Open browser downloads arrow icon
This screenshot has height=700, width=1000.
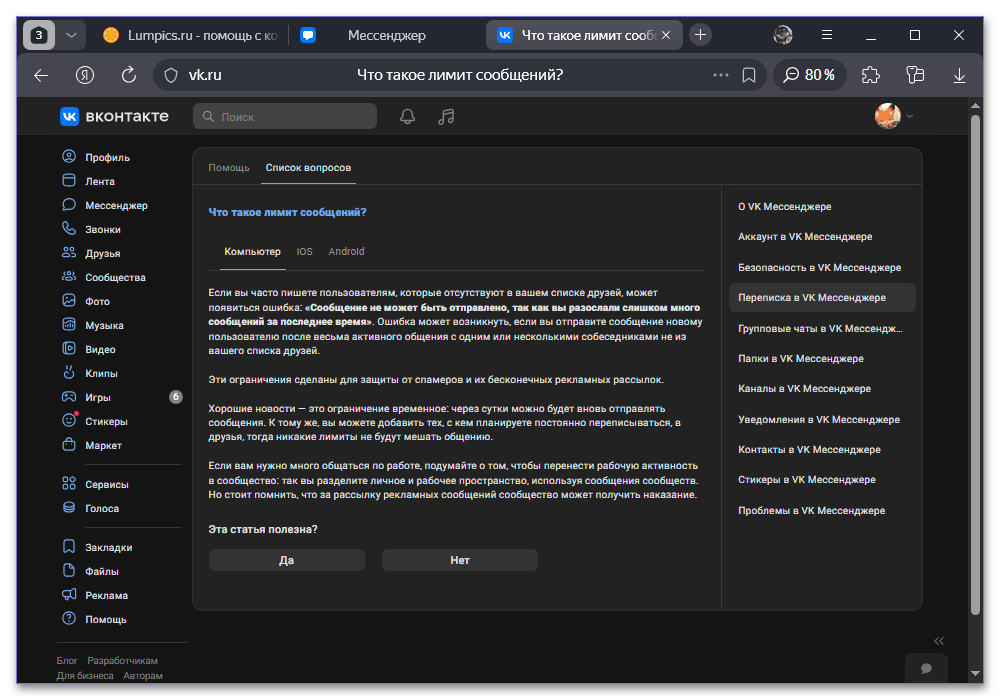pos(959,75)
